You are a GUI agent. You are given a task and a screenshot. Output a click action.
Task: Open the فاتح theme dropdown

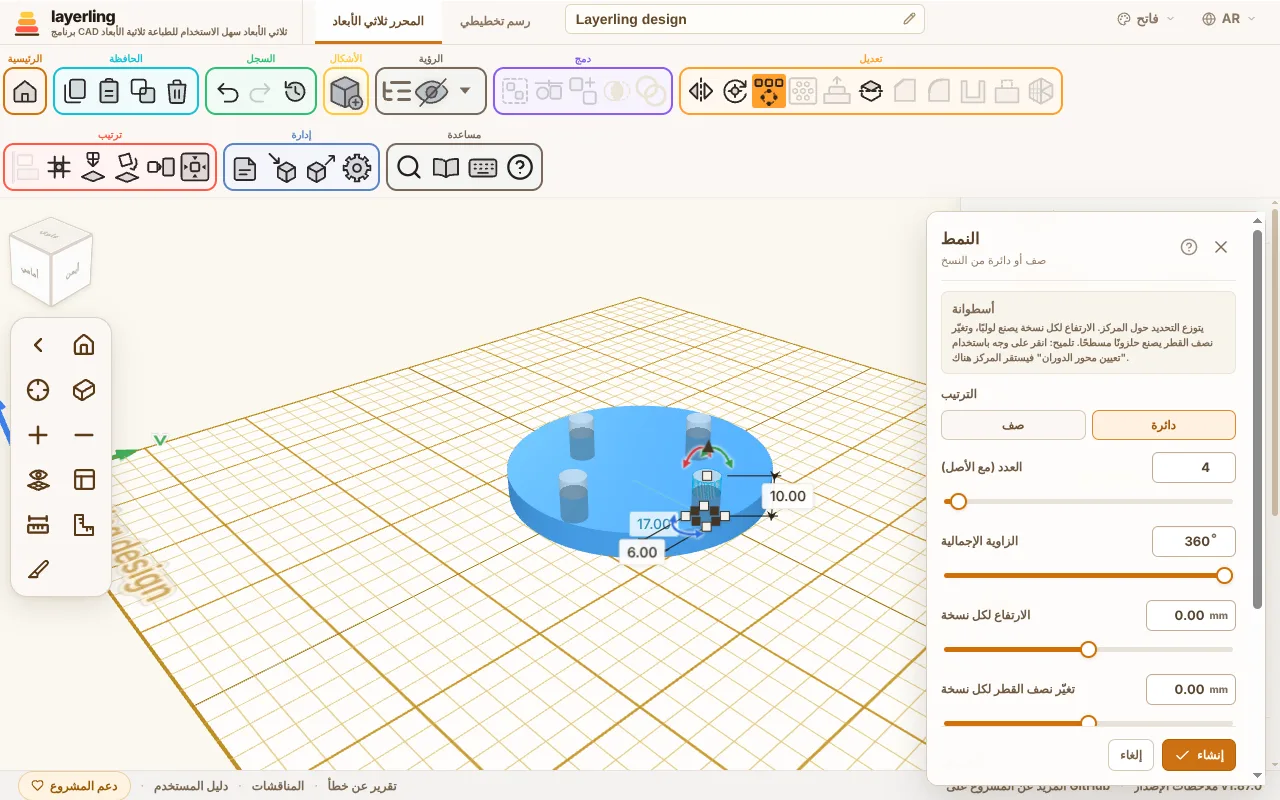click(x=1146, y=19)
